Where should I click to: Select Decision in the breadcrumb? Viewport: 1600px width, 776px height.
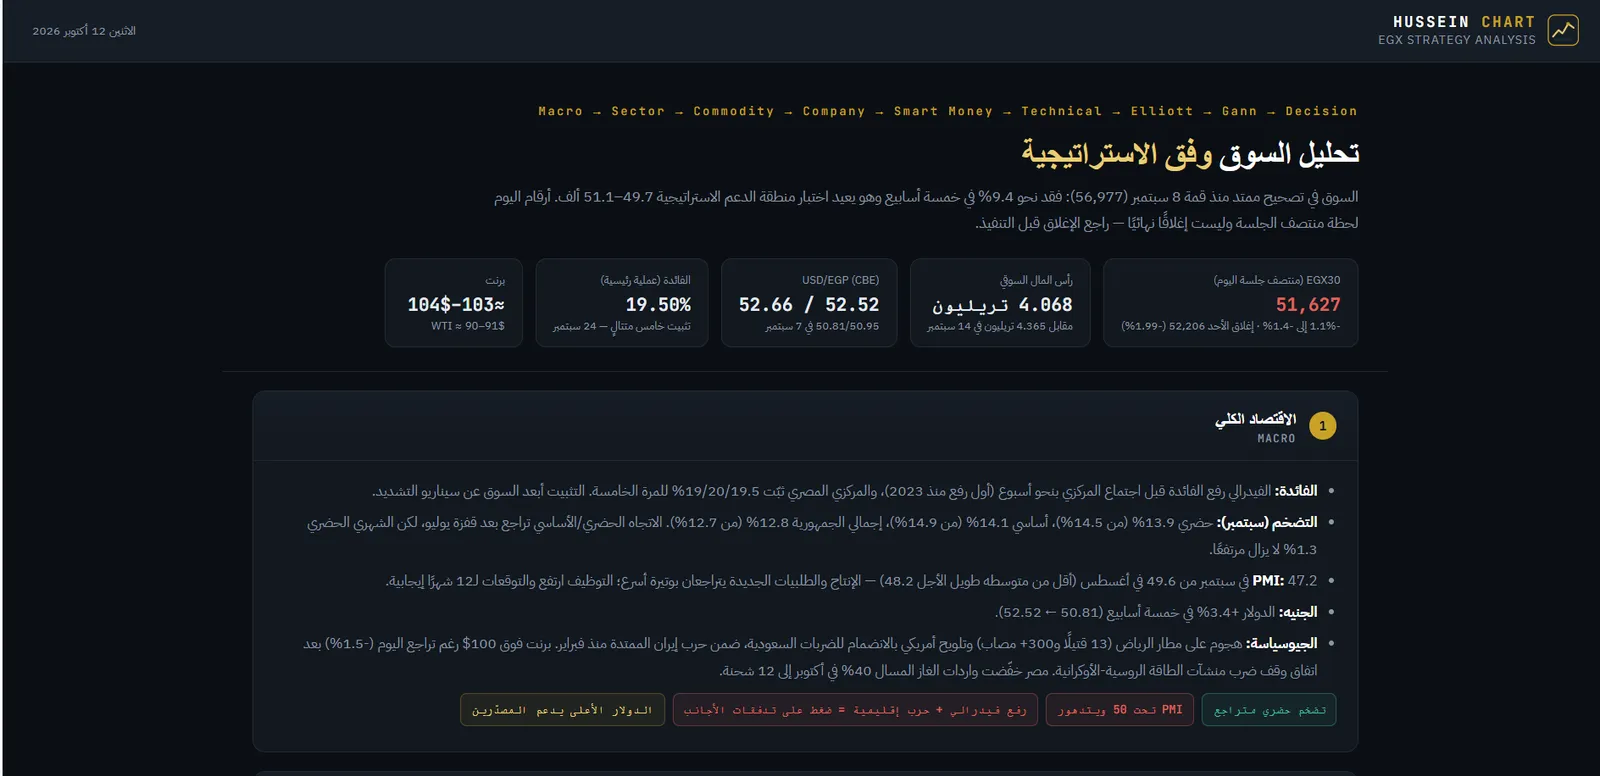click(x=1321, y=111)
